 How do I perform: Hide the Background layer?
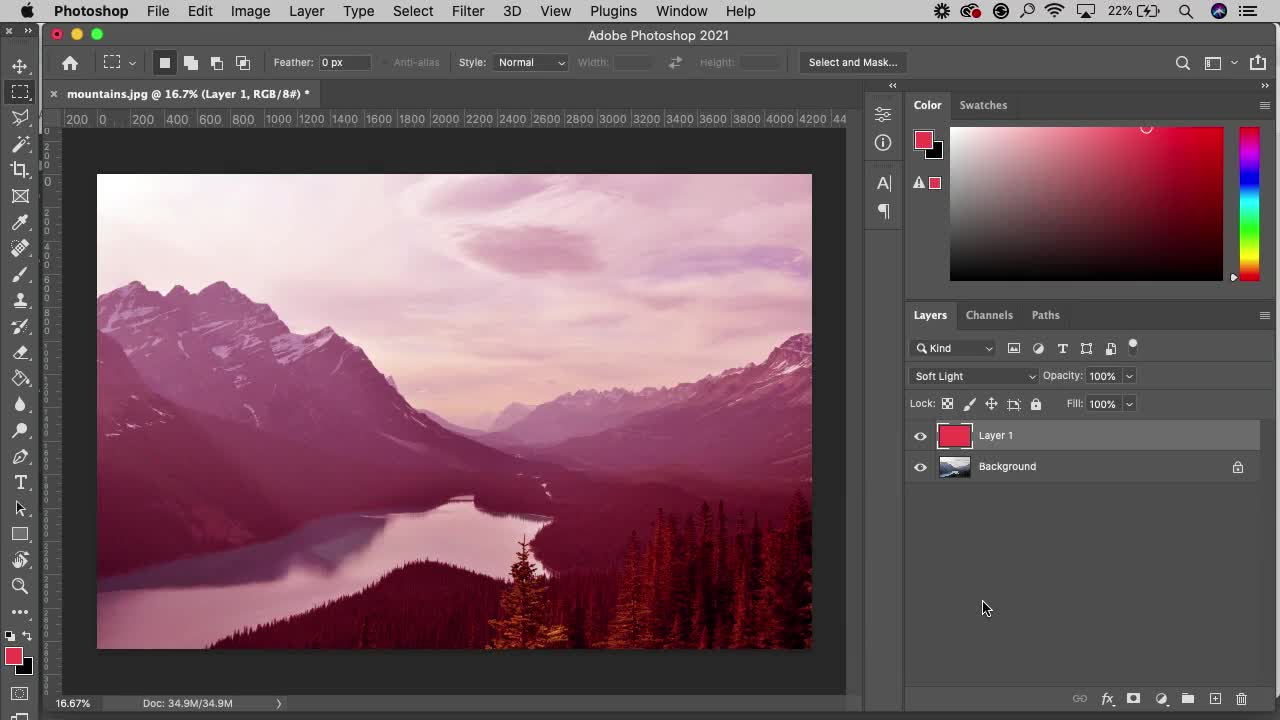coord(920,466)
